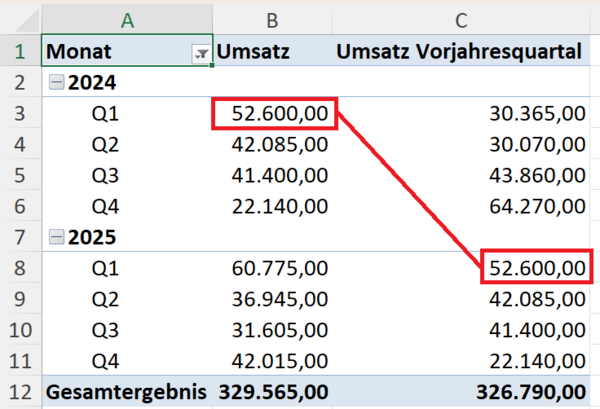
Task: Select row 7 header
Action: [x=20, y=238]
